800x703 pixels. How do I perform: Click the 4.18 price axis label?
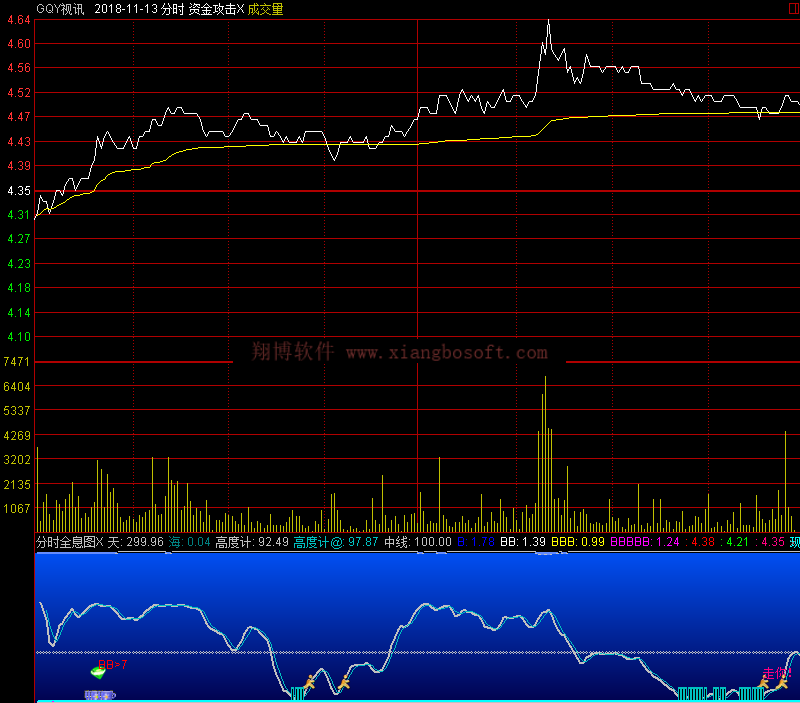(x=19, y=288)
